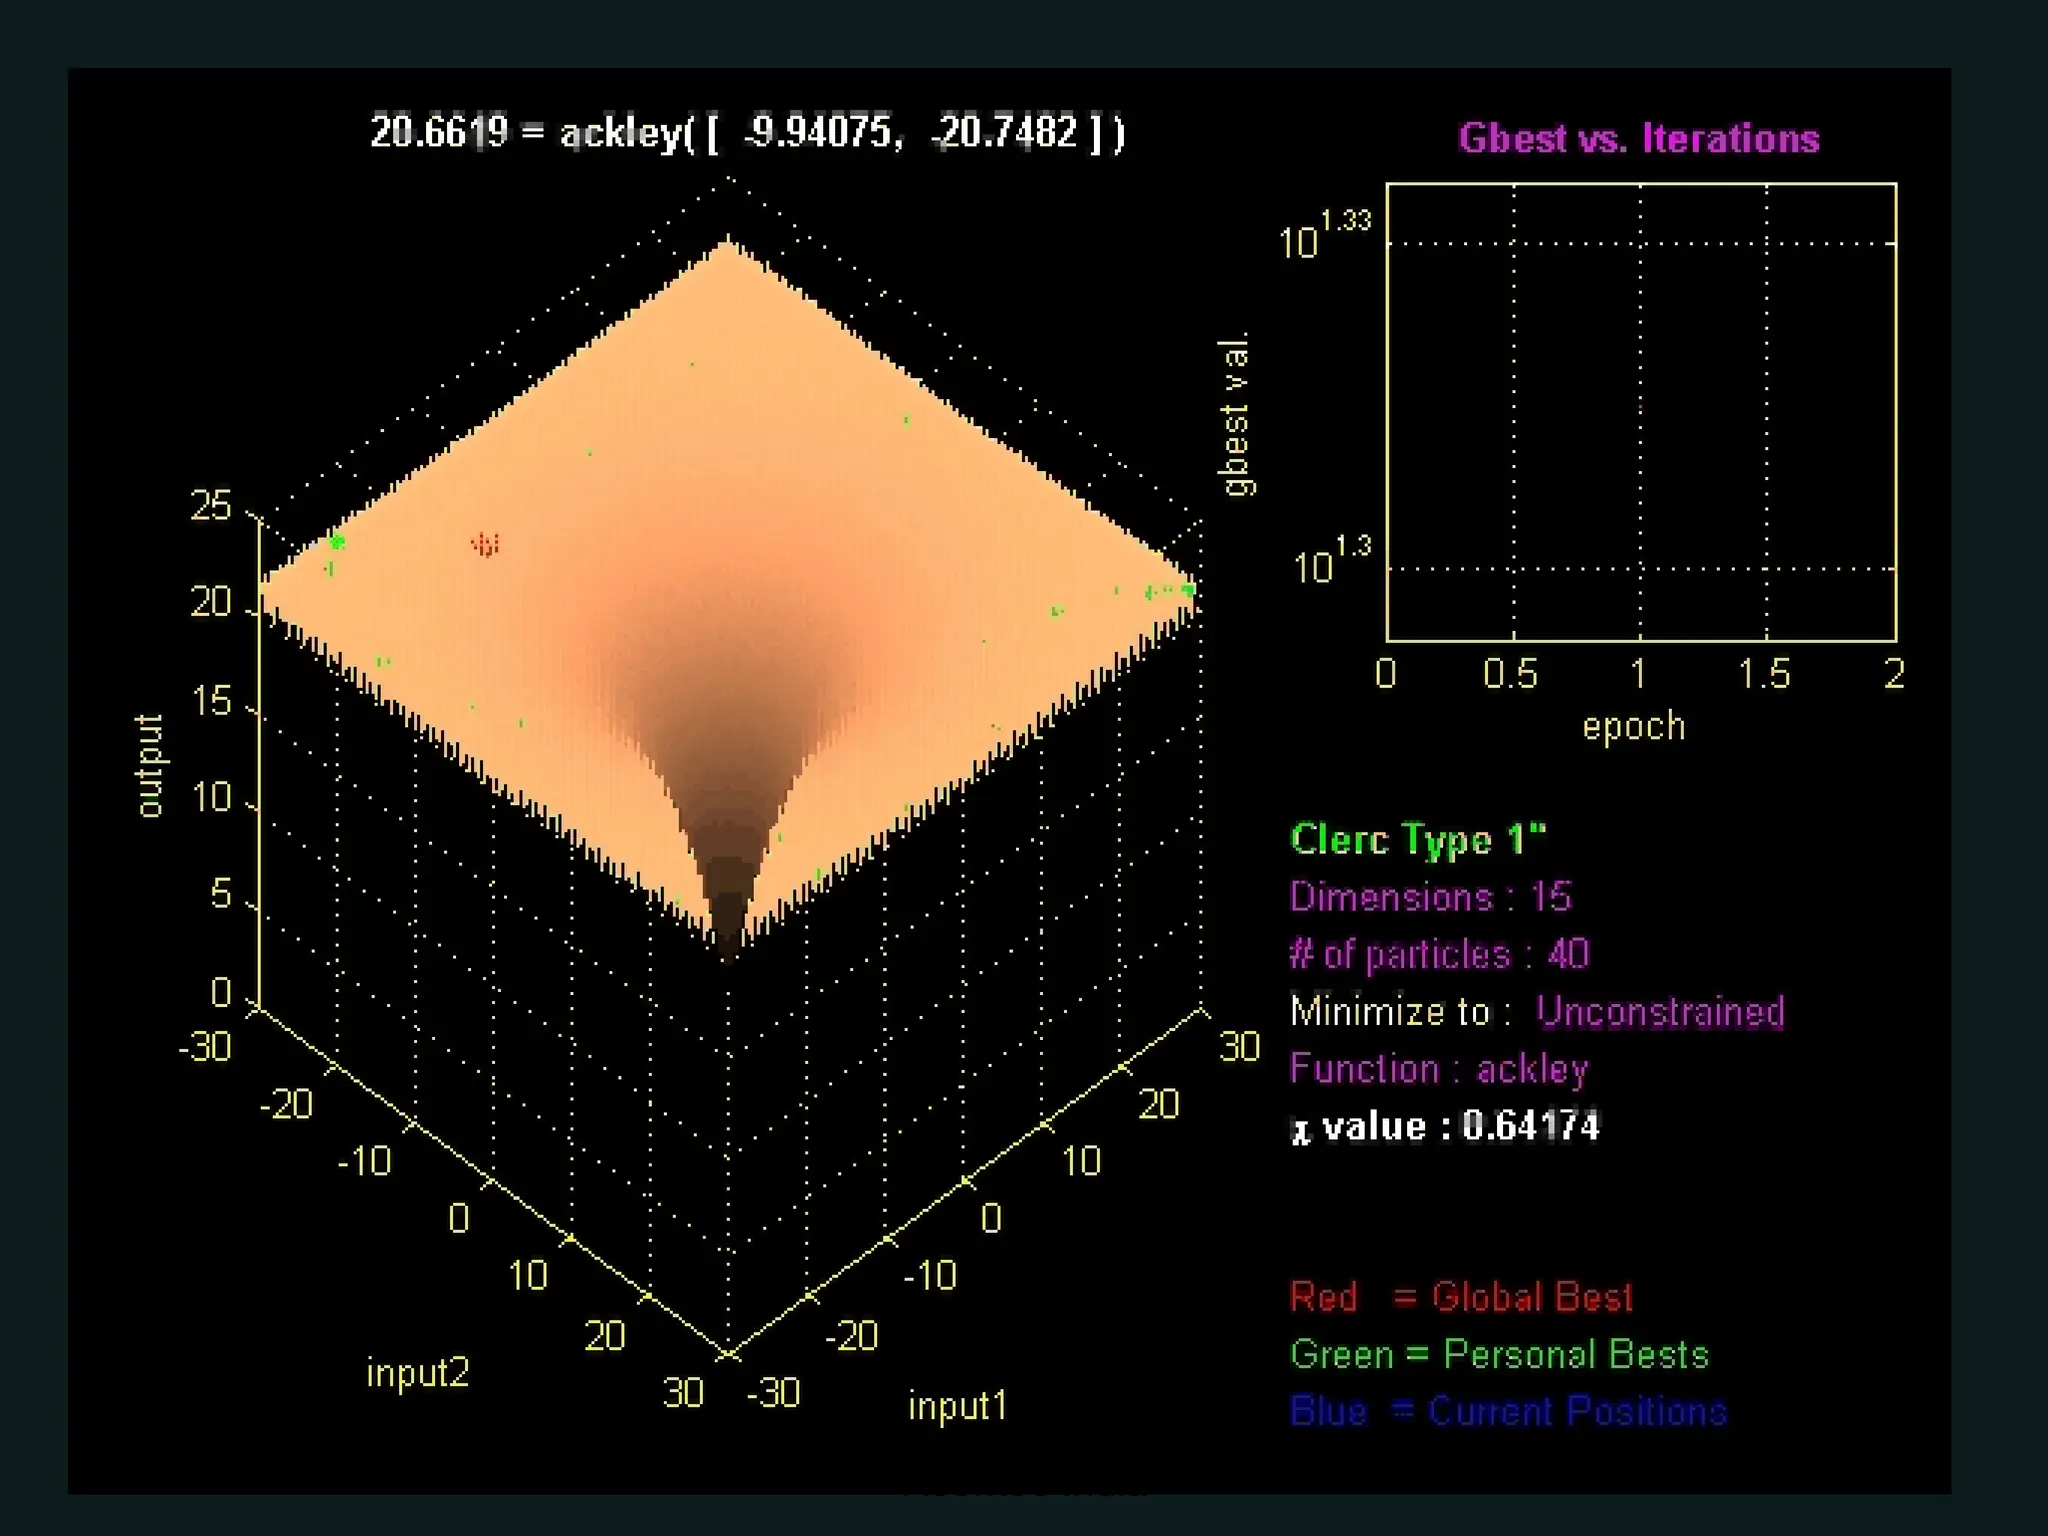The image size is (2048, 1536).
Task: Click the 'input2' axis label
Action: click(418, 1372)
